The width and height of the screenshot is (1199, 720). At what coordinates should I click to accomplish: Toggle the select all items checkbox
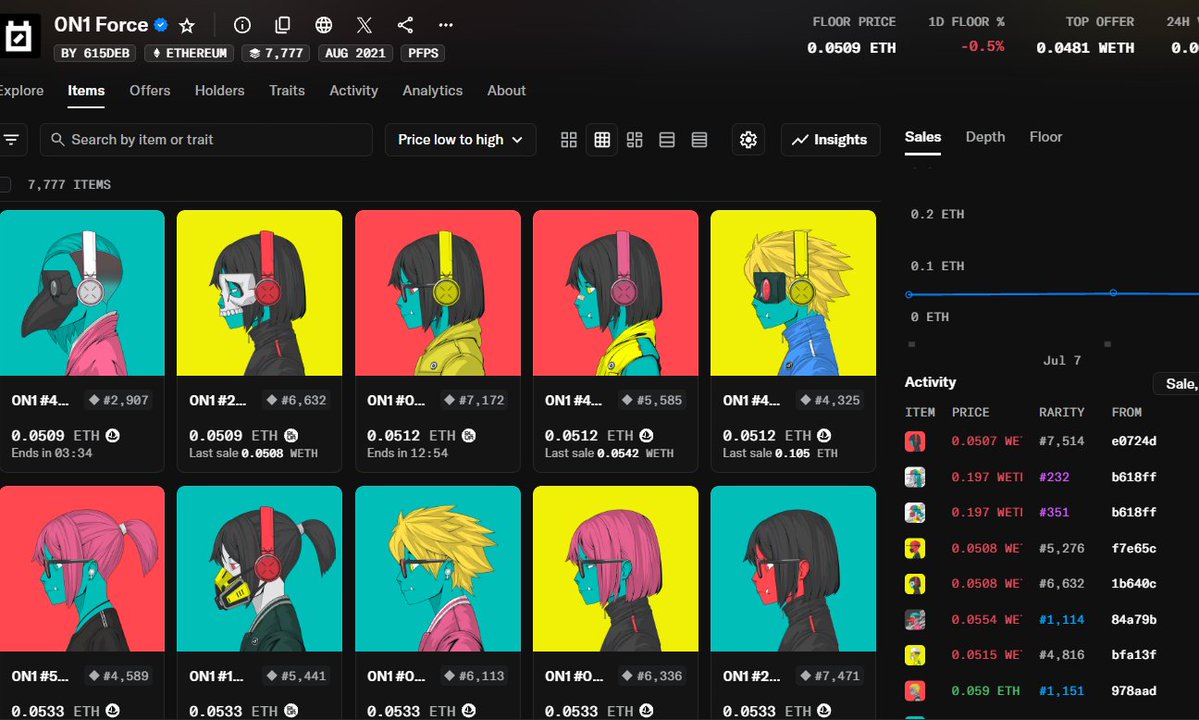tap(5, 184)
